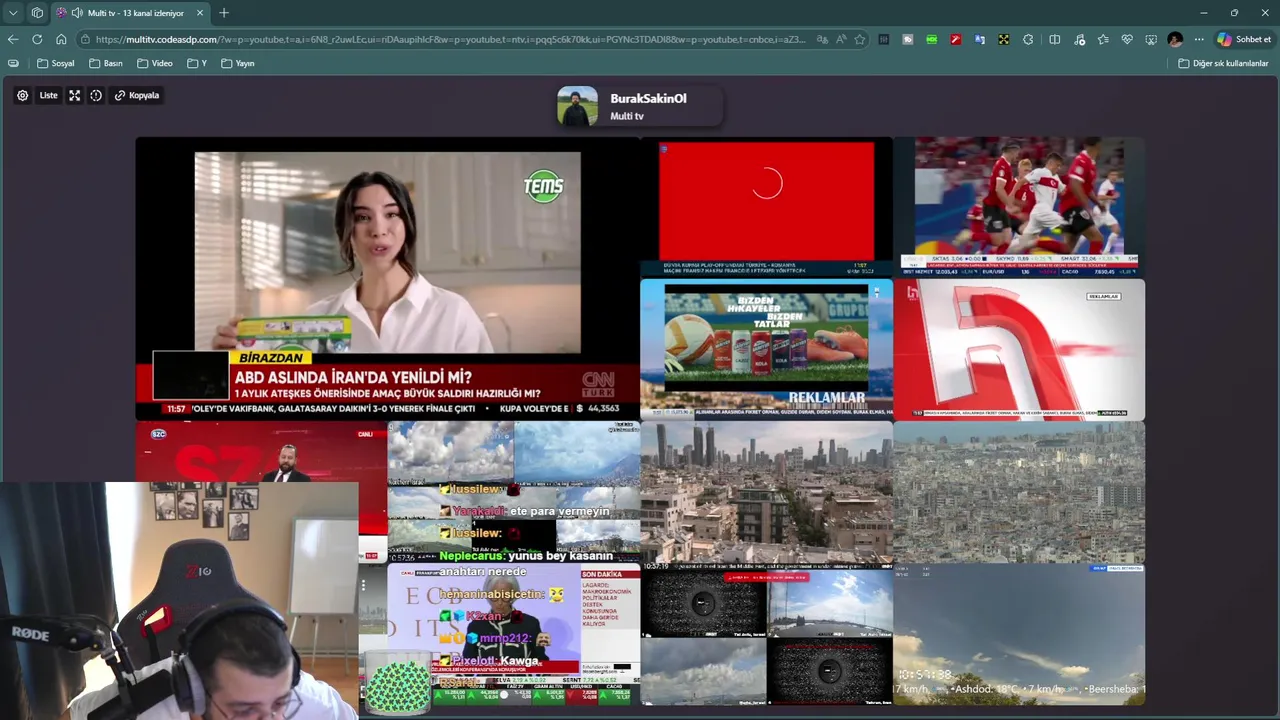Open the browser profile avatar
1280x720 pixels.
[x=1175, y=39]
